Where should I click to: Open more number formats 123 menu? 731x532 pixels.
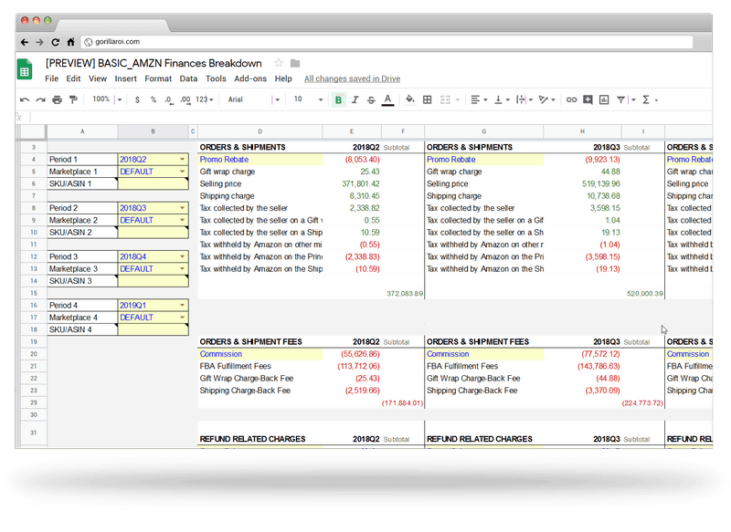(204, 100)
